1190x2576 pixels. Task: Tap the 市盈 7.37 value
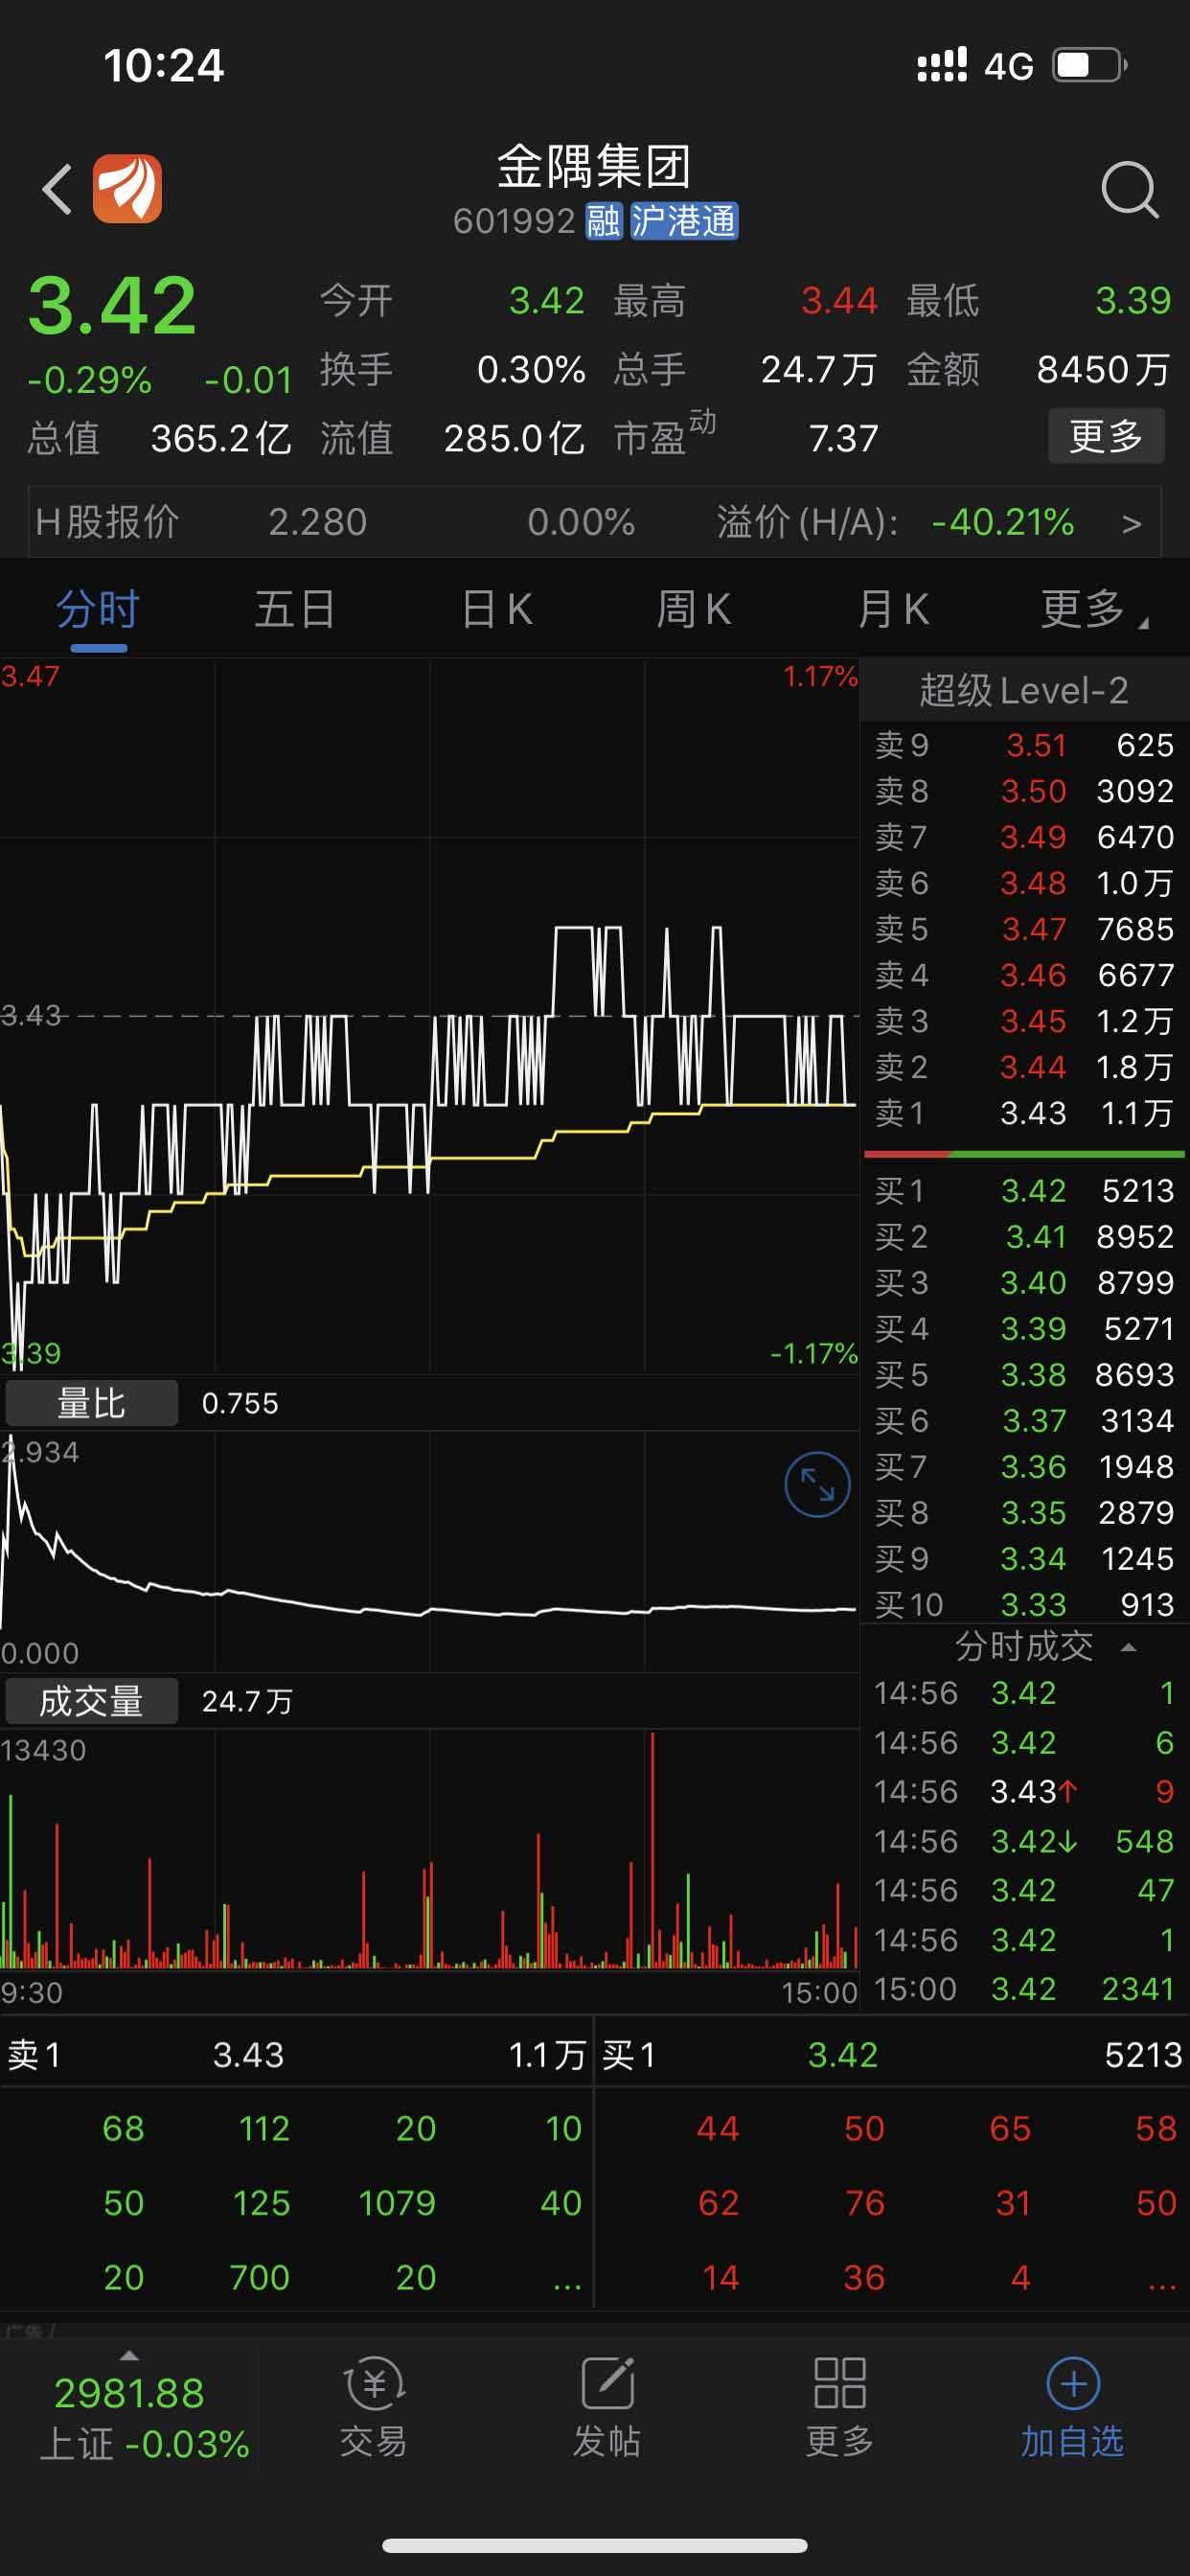(843, 438)
